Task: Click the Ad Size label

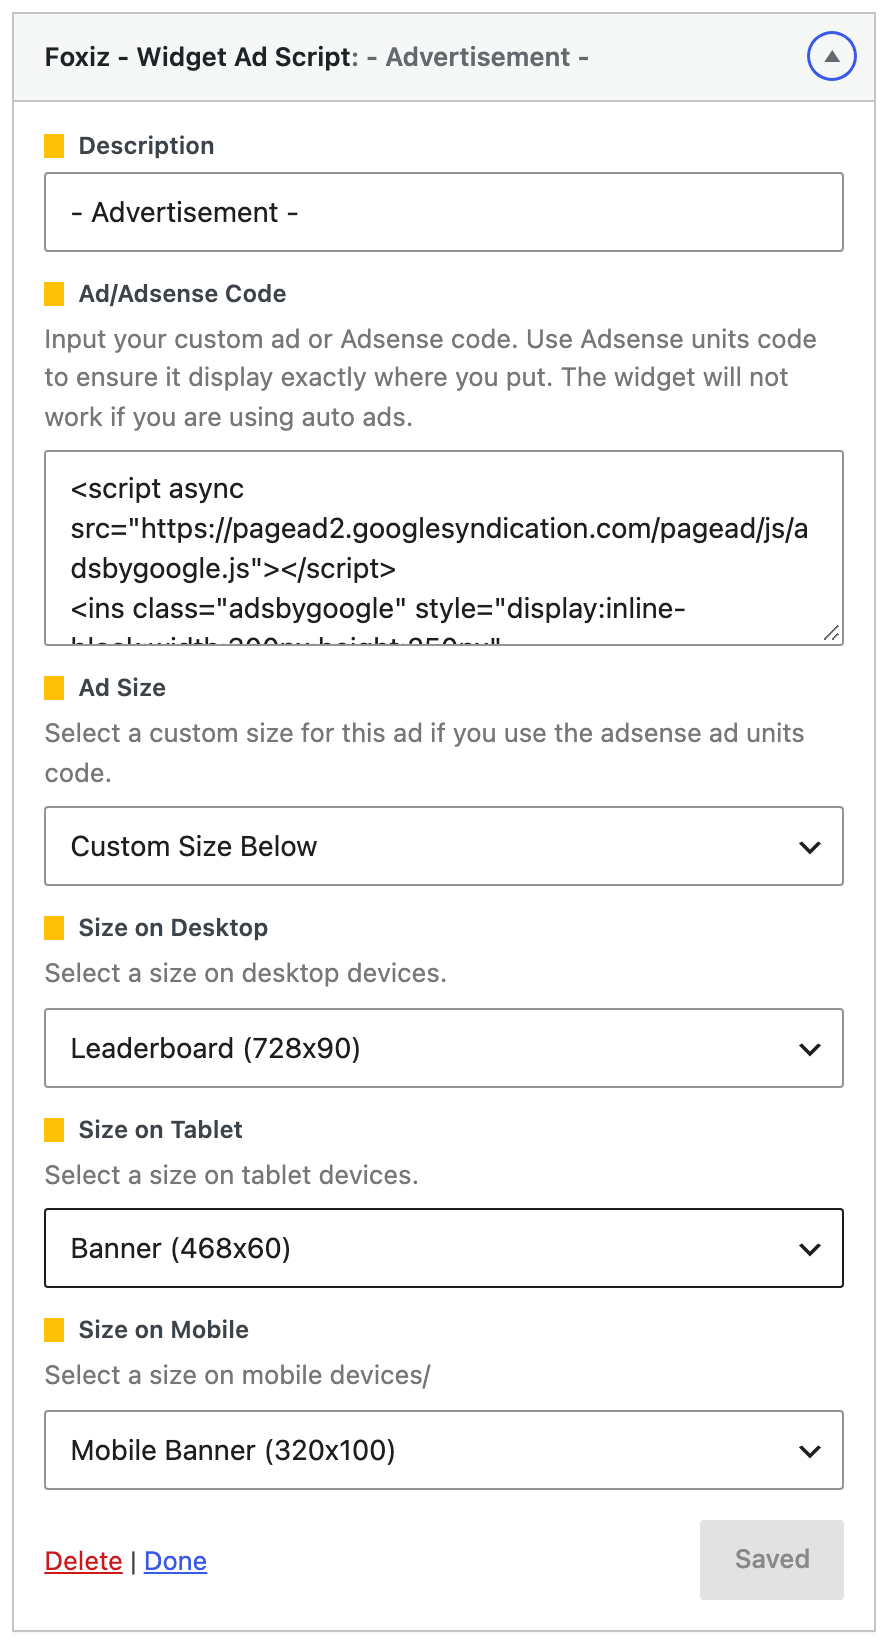Action: (122, 688)
